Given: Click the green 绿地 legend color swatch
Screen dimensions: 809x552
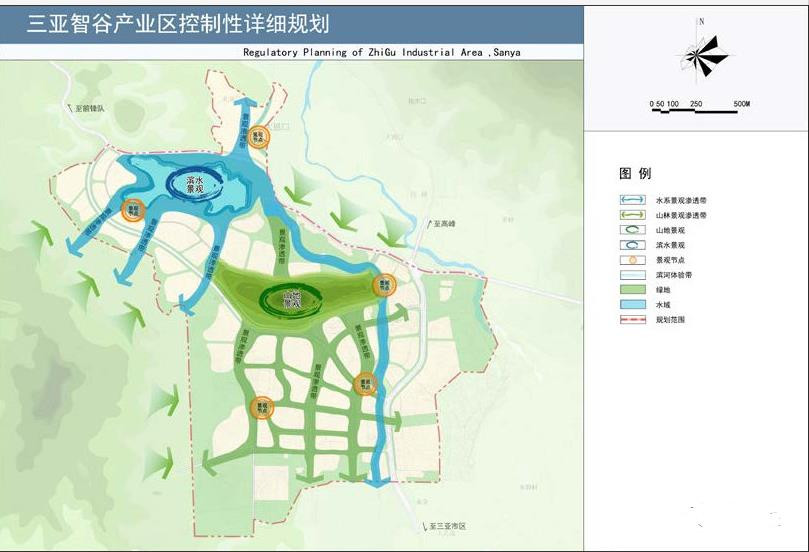Looking at the screenshot, I should click(x=634, y=290).
